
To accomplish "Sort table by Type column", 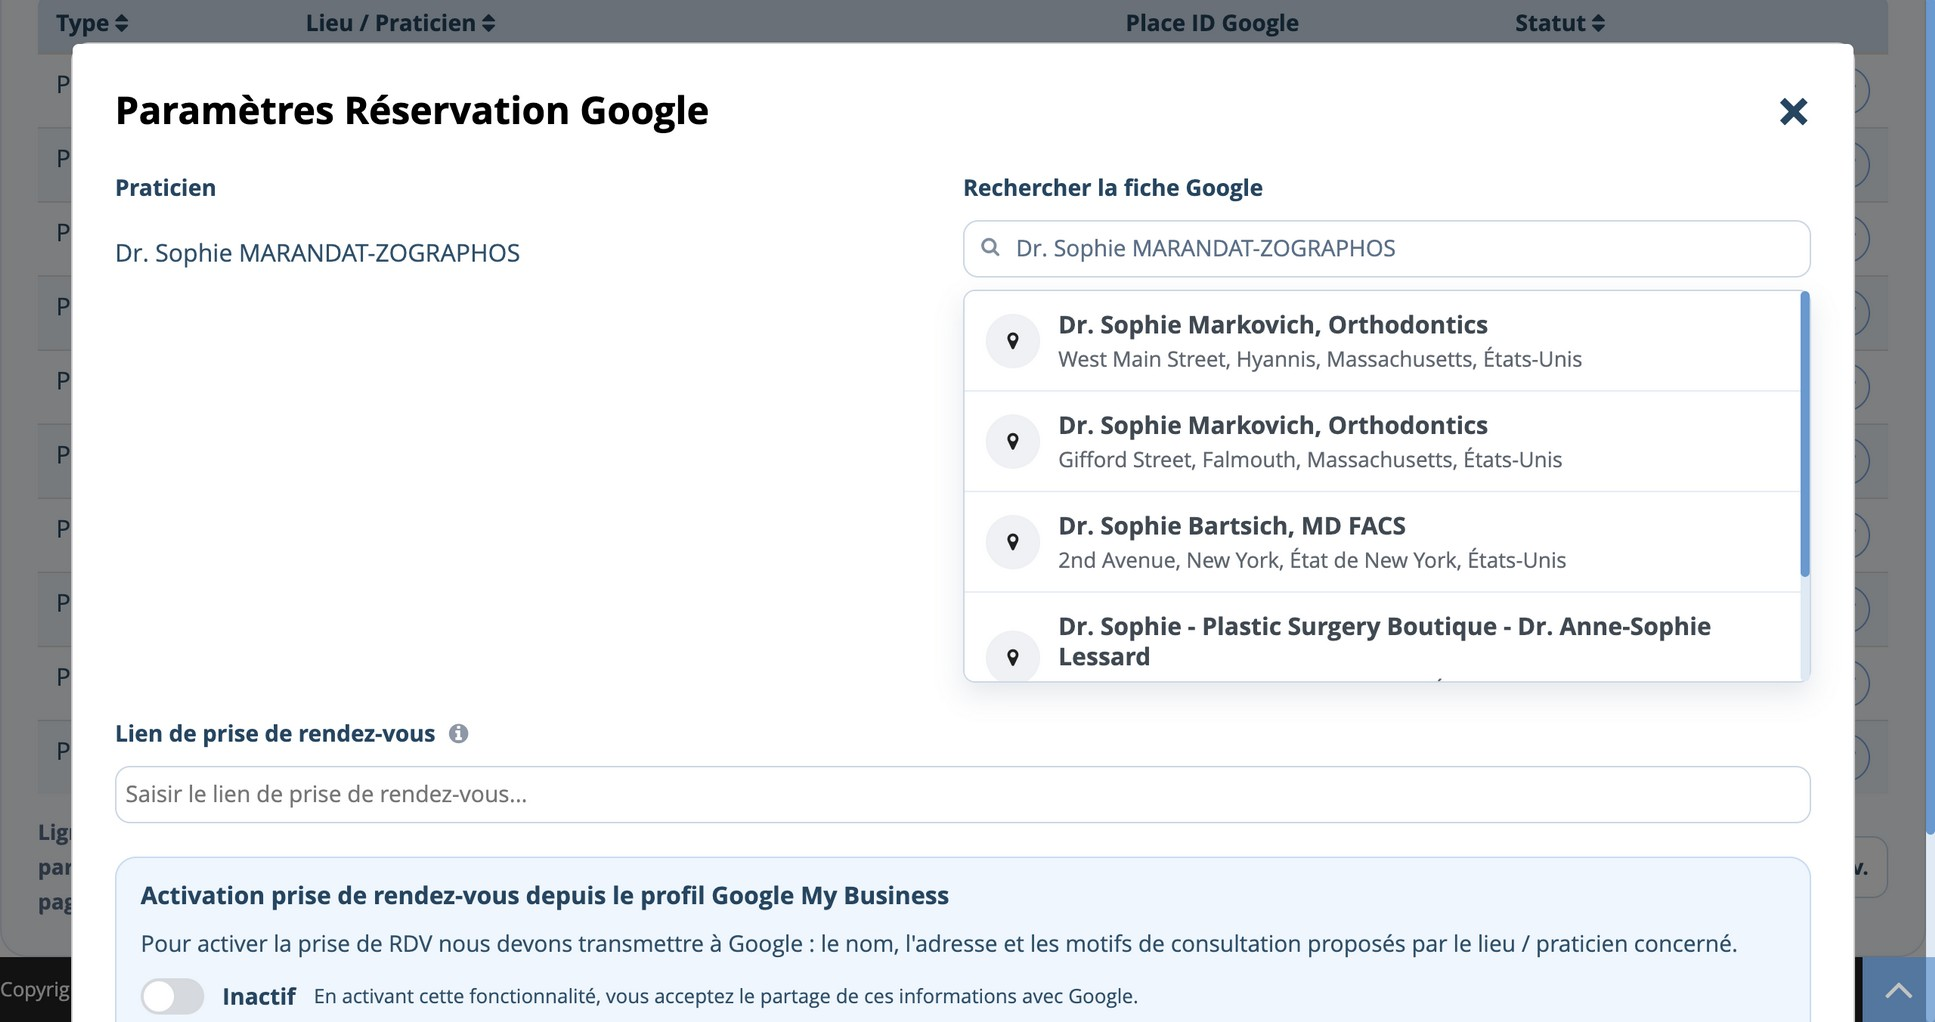I will (92, 22).
